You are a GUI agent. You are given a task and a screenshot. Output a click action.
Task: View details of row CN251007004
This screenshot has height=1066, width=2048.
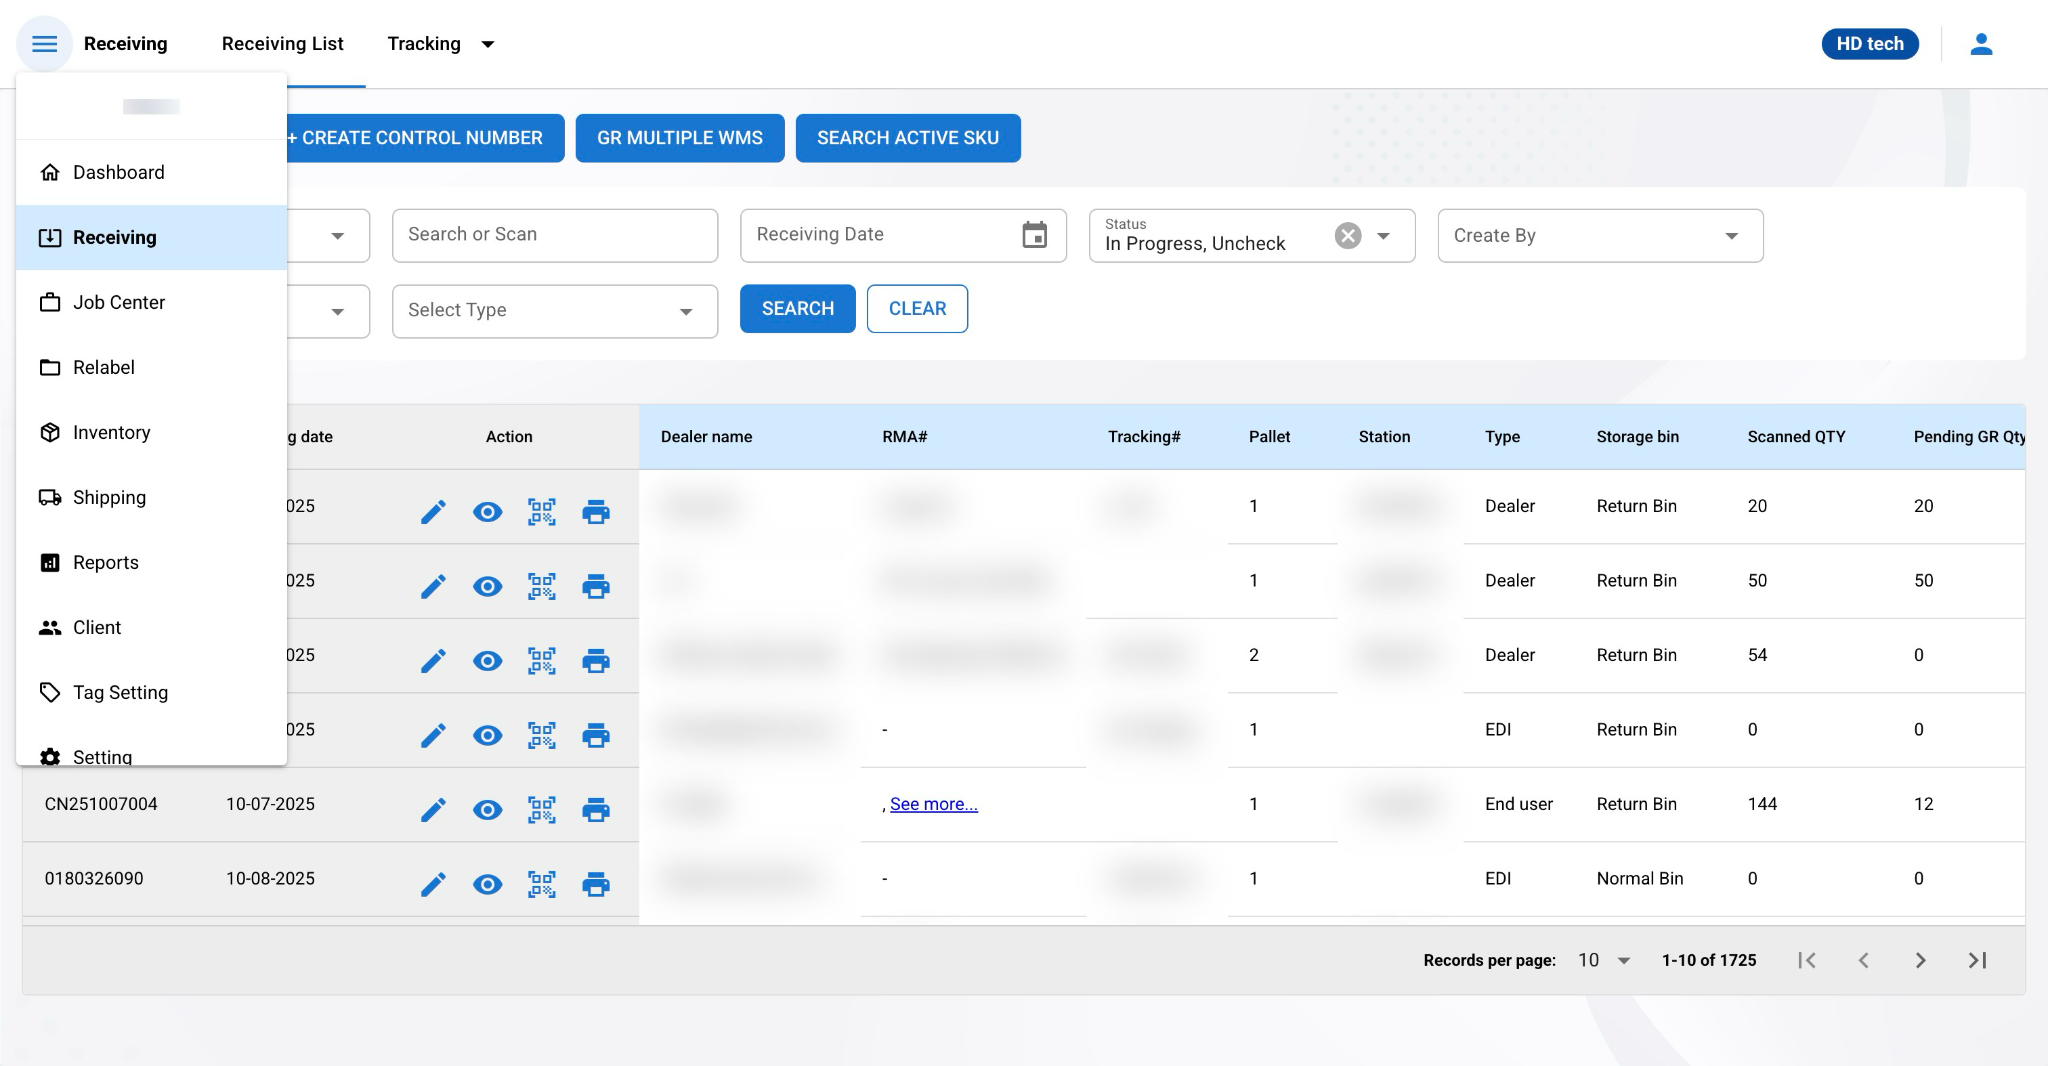pyautogui.click(x=487, y=810)
